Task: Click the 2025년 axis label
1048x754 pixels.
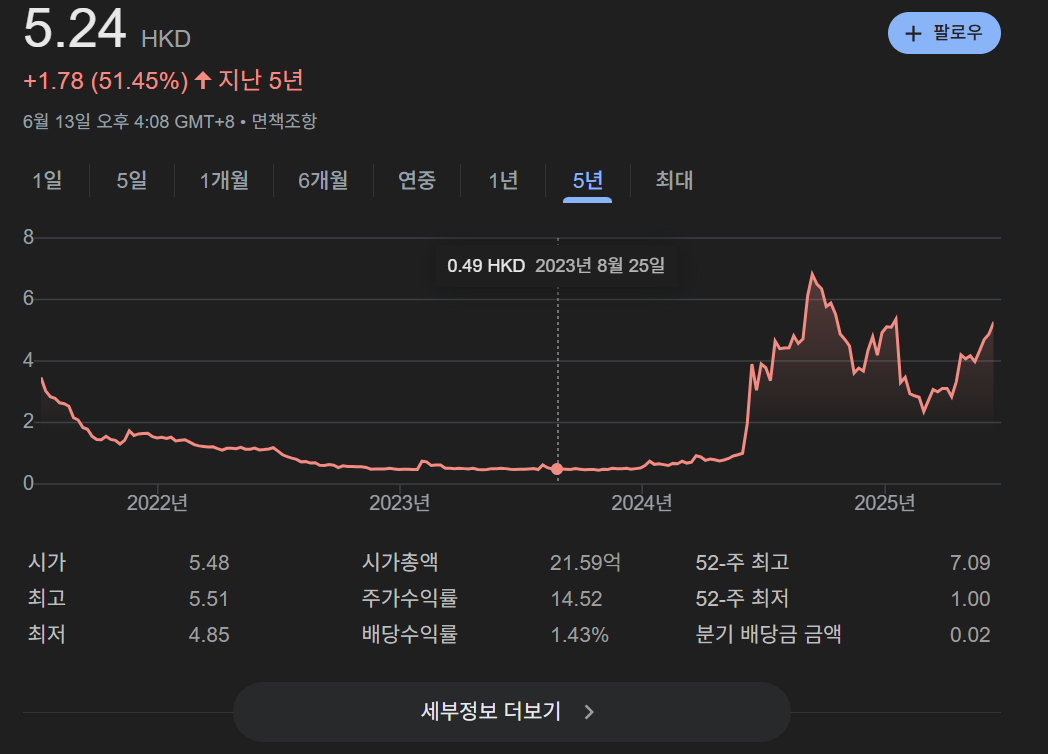Action: 884,503
